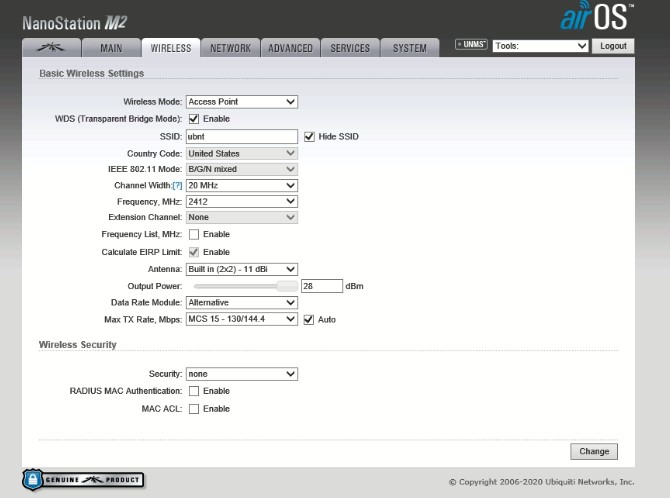Open the Ubiquiti logo tab

51,48
